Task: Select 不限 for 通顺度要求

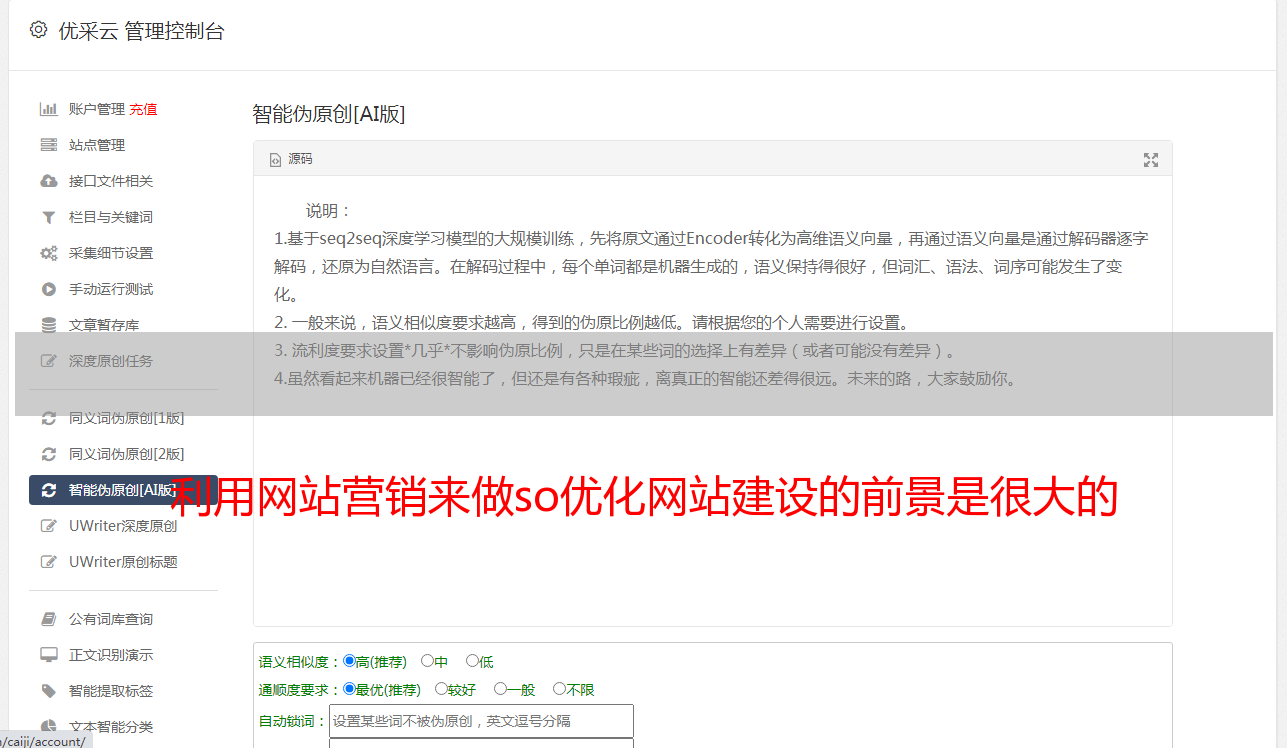Action: [x=559, y=689]
